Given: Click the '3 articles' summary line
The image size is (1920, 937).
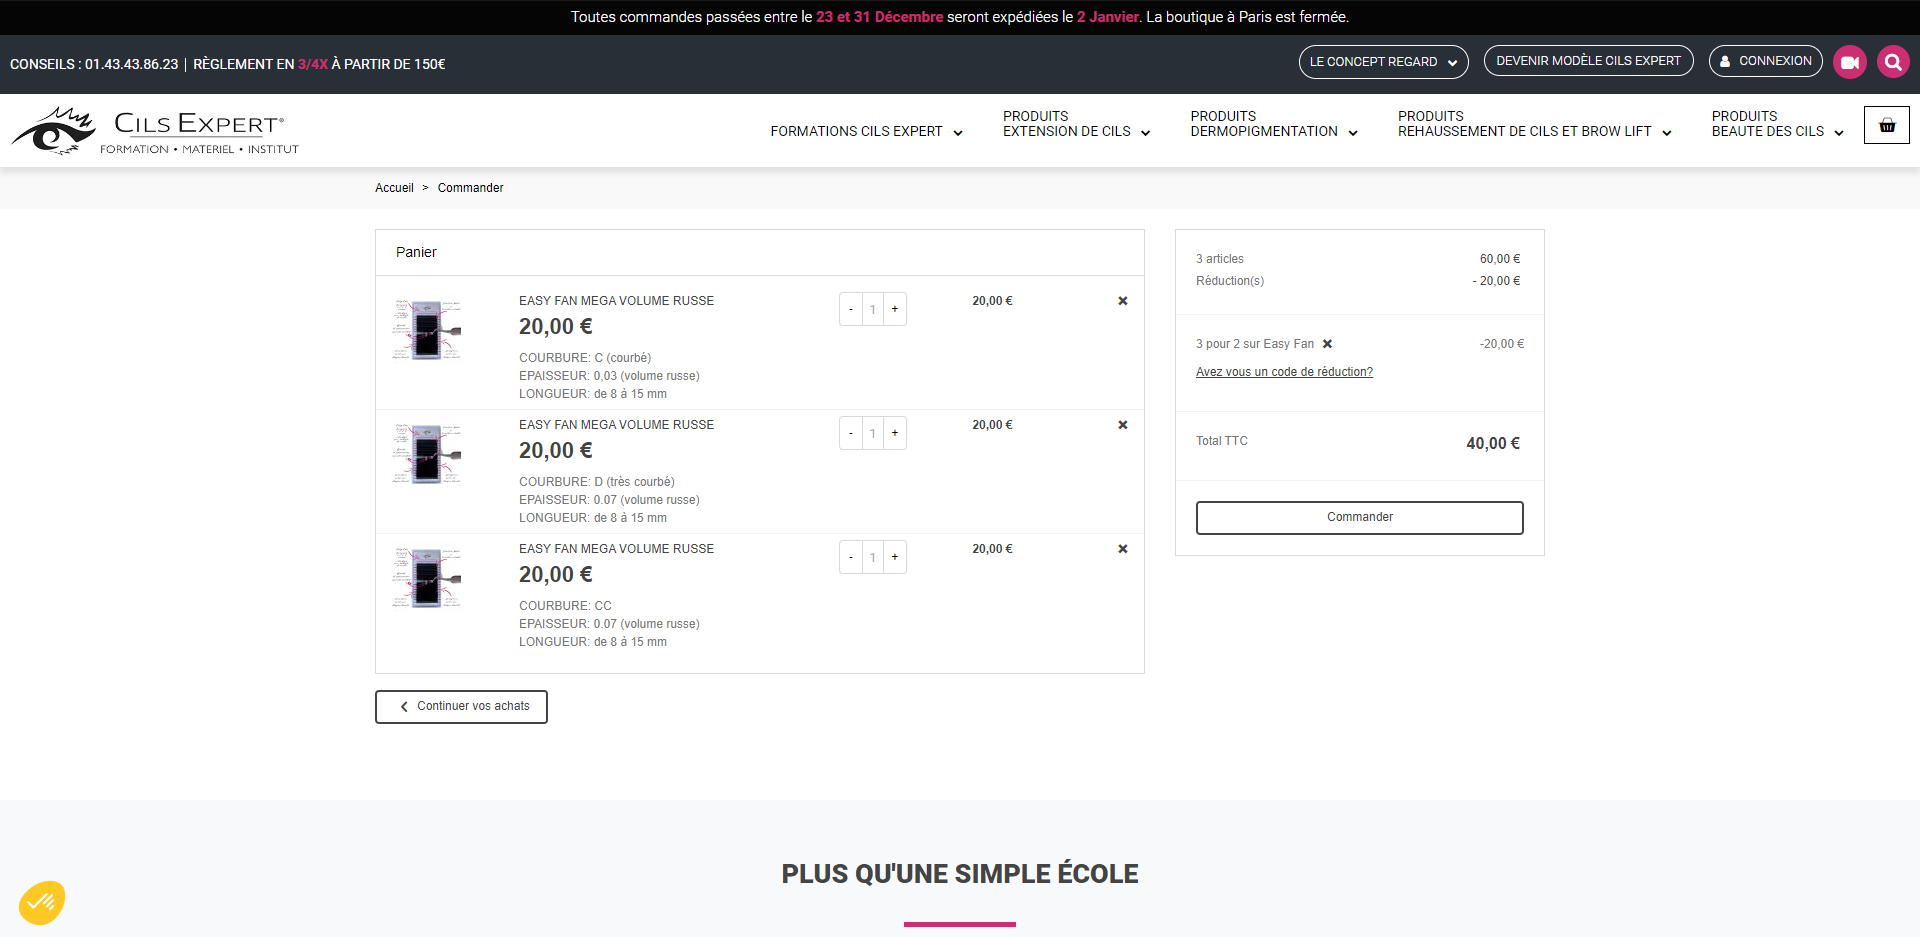Looking at the screenshot, I should (x=1220, y=259).
